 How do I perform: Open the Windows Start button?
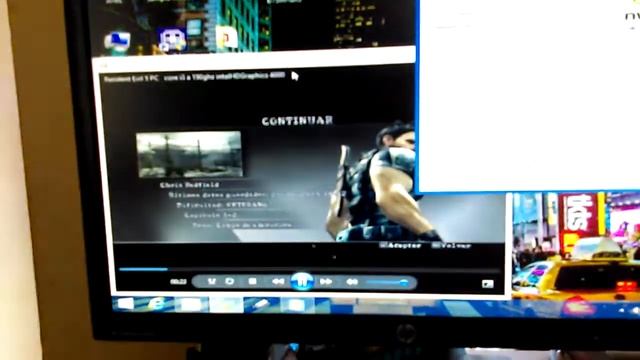(125, 304)
